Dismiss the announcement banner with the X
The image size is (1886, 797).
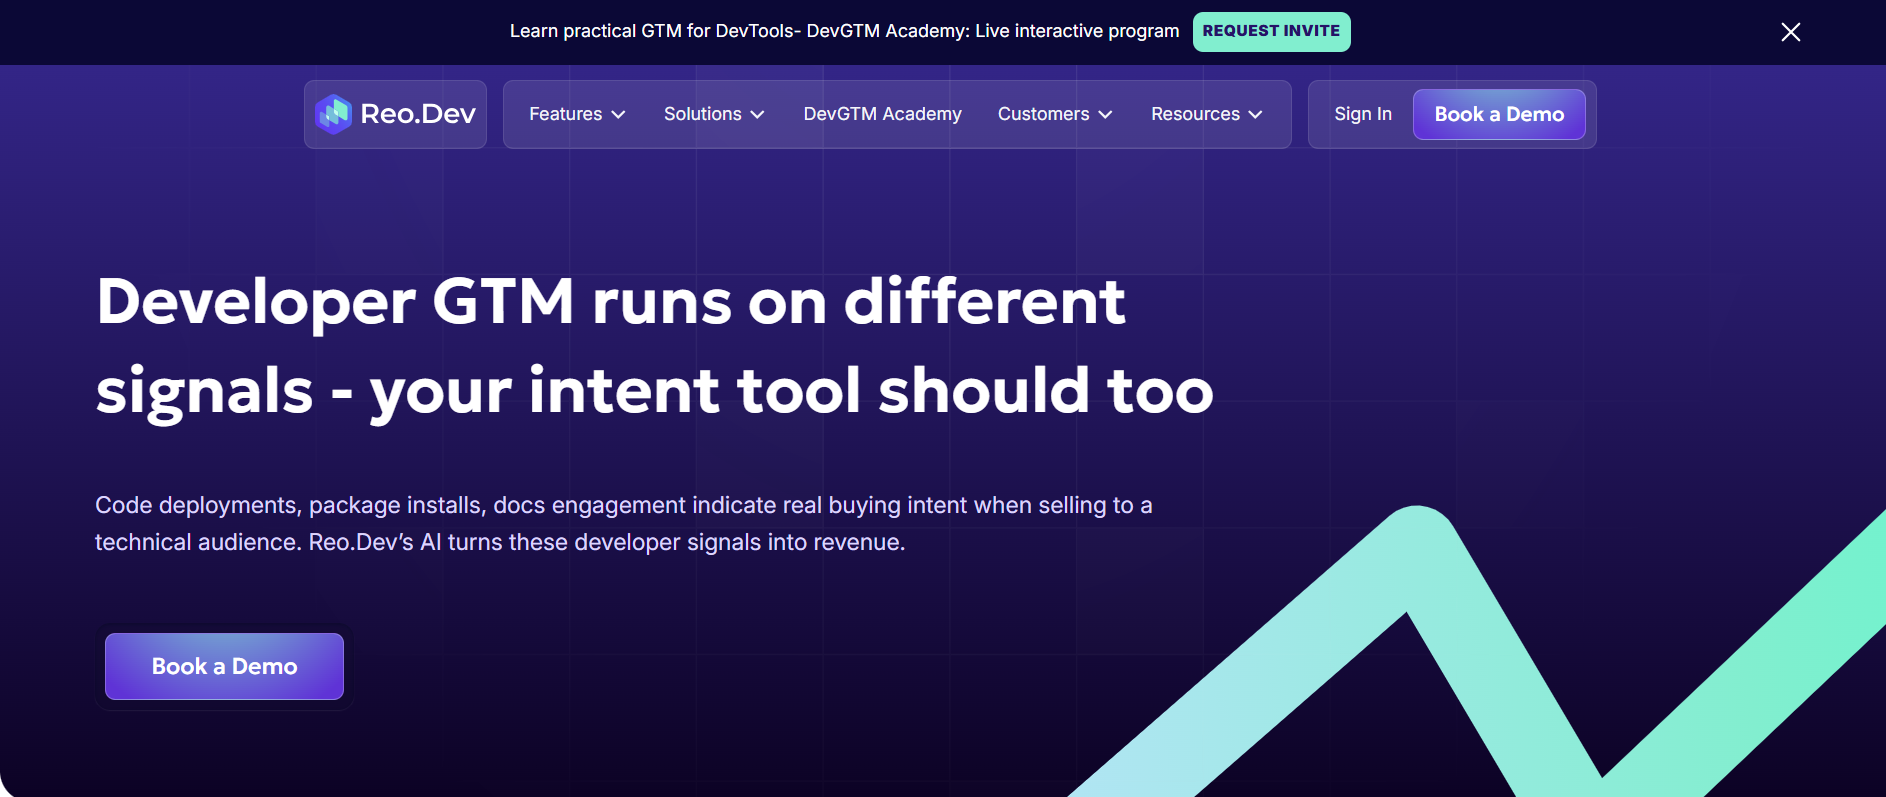tap(1790, 32)
